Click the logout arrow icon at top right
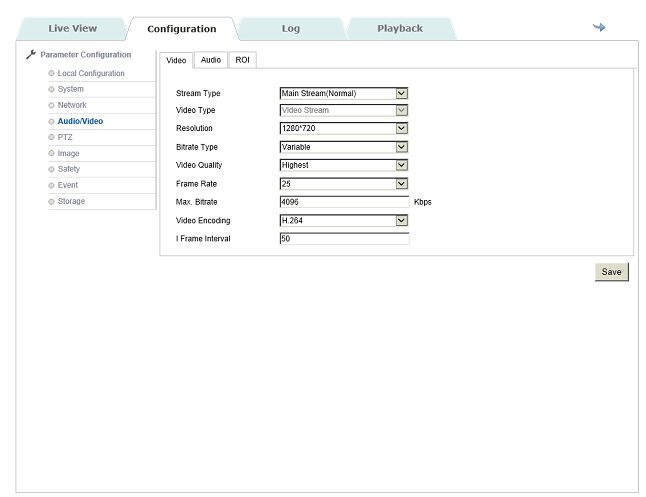 pyautogui.click(x=599, y=27)
